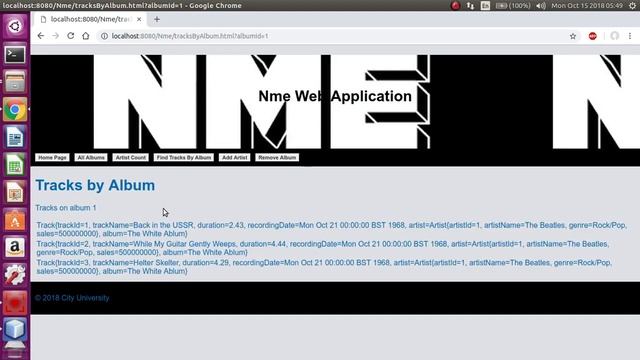Open battery status indicator

click(513, 5)
